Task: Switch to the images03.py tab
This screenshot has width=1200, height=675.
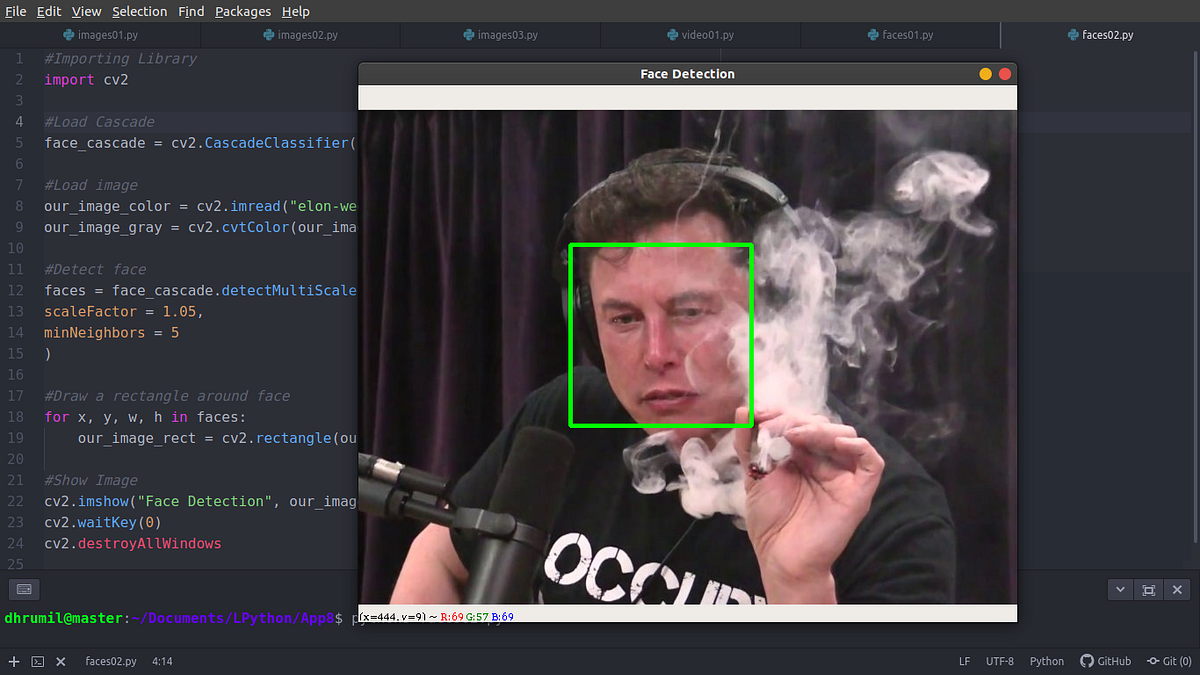Action: 500,35
